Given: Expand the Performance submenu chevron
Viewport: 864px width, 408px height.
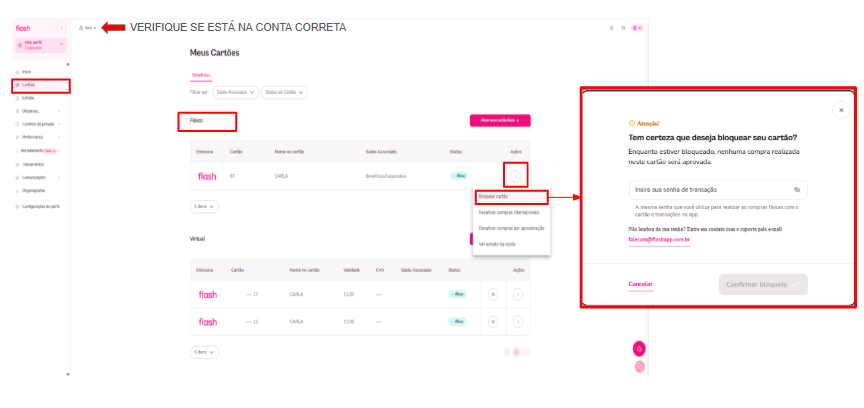Looking at the screenshot, I should (x=59, y=137).
